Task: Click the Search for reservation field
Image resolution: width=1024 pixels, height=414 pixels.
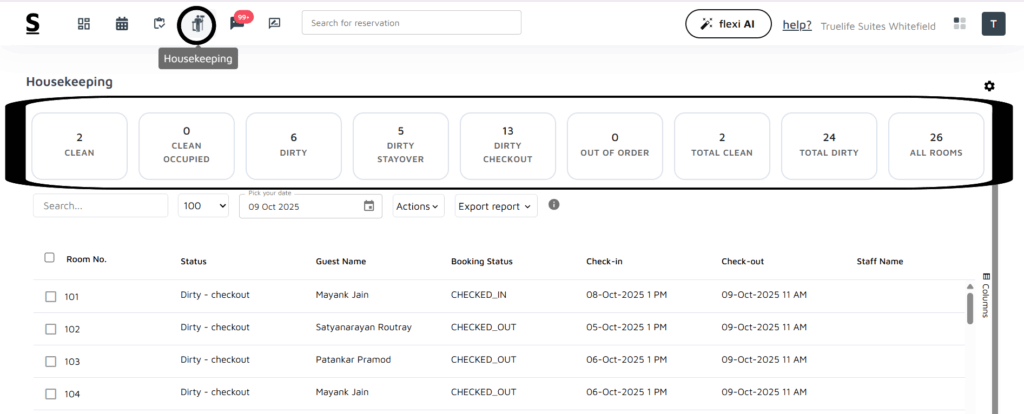Action: [x=411, y=23]
